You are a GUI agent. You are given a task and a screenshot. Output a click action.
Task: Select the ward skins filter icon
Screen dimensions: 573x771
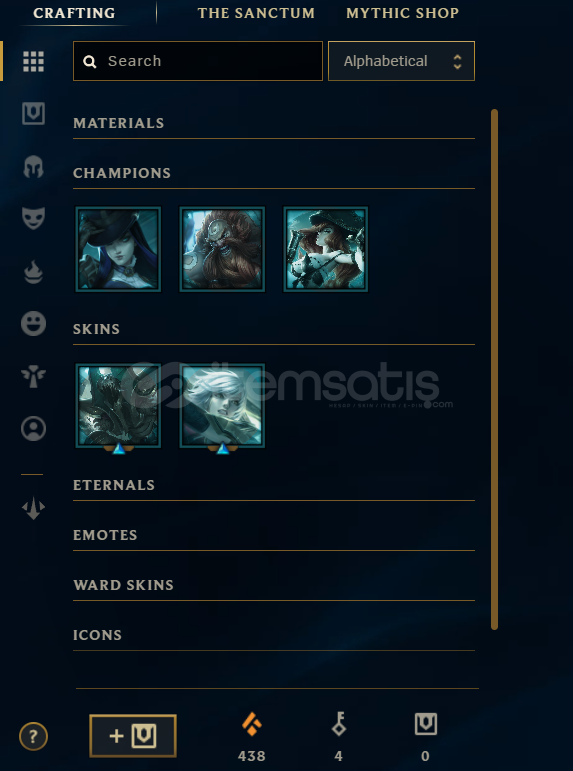pyautogui.click(x=33, y=377)
